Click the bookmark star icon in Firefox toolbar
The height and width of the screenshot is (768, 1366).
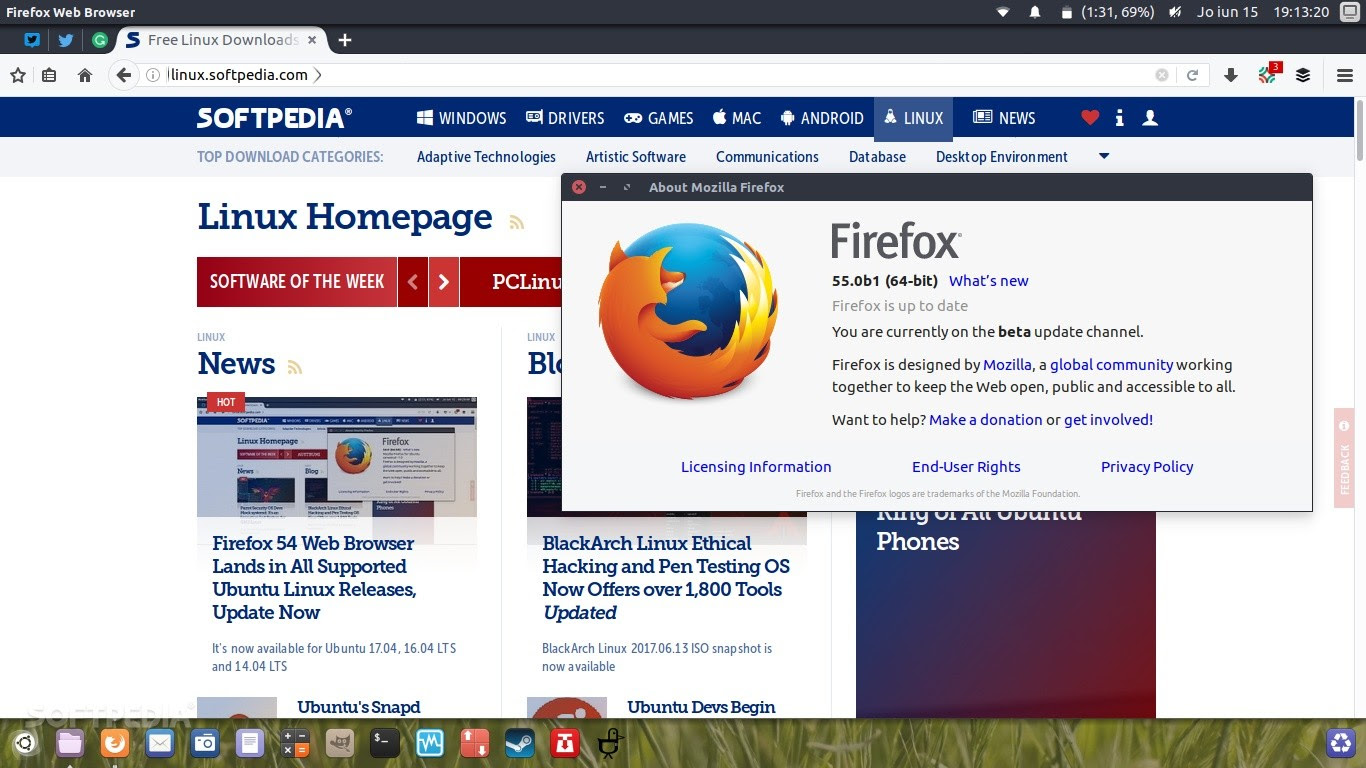17,75
